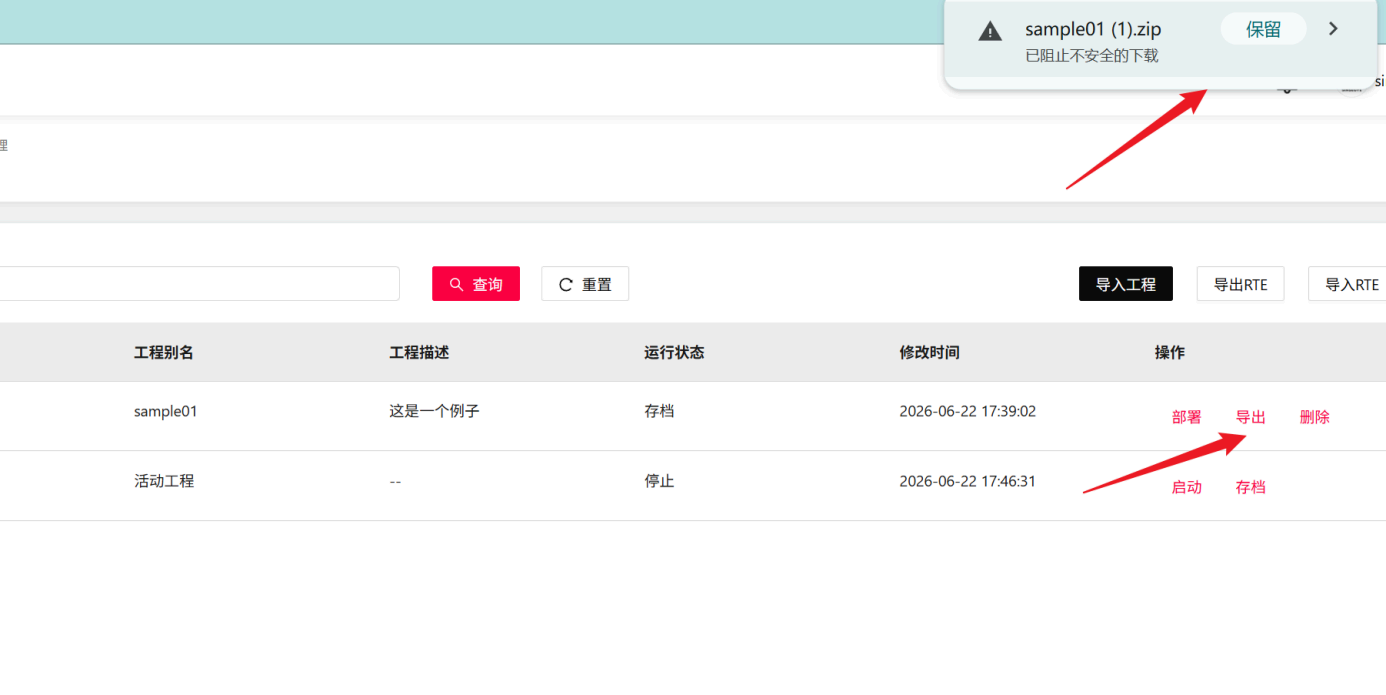Click the 重置 reset button

(x=585, y=284)
